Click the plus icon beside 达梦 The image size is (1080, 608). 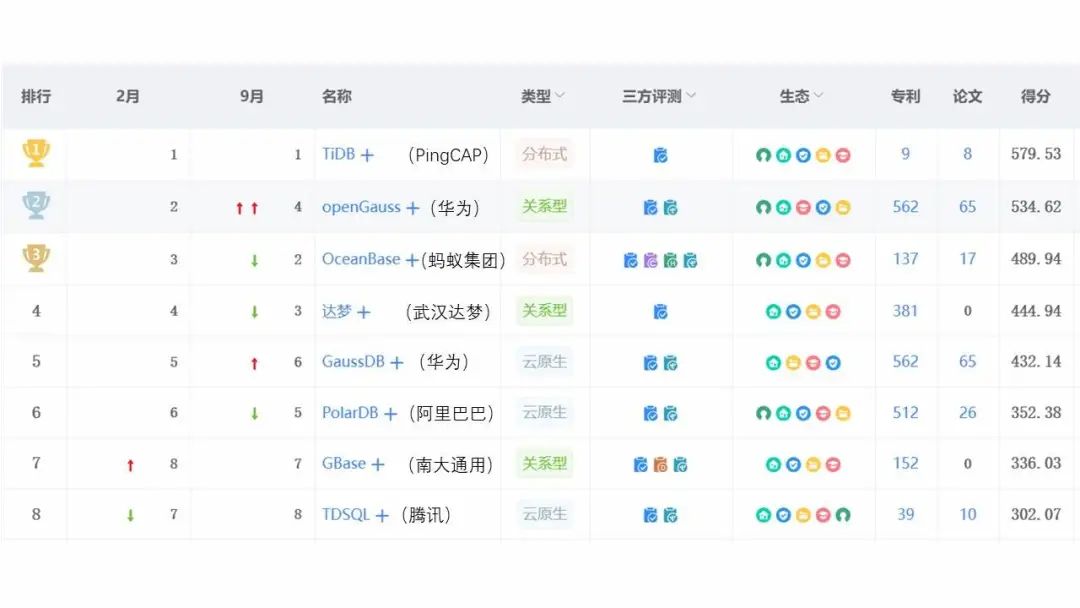click(364, 313)
